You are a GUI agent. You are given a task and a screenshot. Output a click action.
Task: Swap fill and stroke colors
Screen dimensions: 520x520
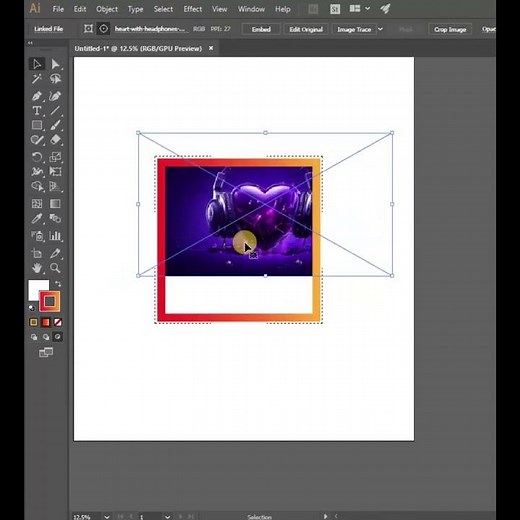[x=58, y=284]
